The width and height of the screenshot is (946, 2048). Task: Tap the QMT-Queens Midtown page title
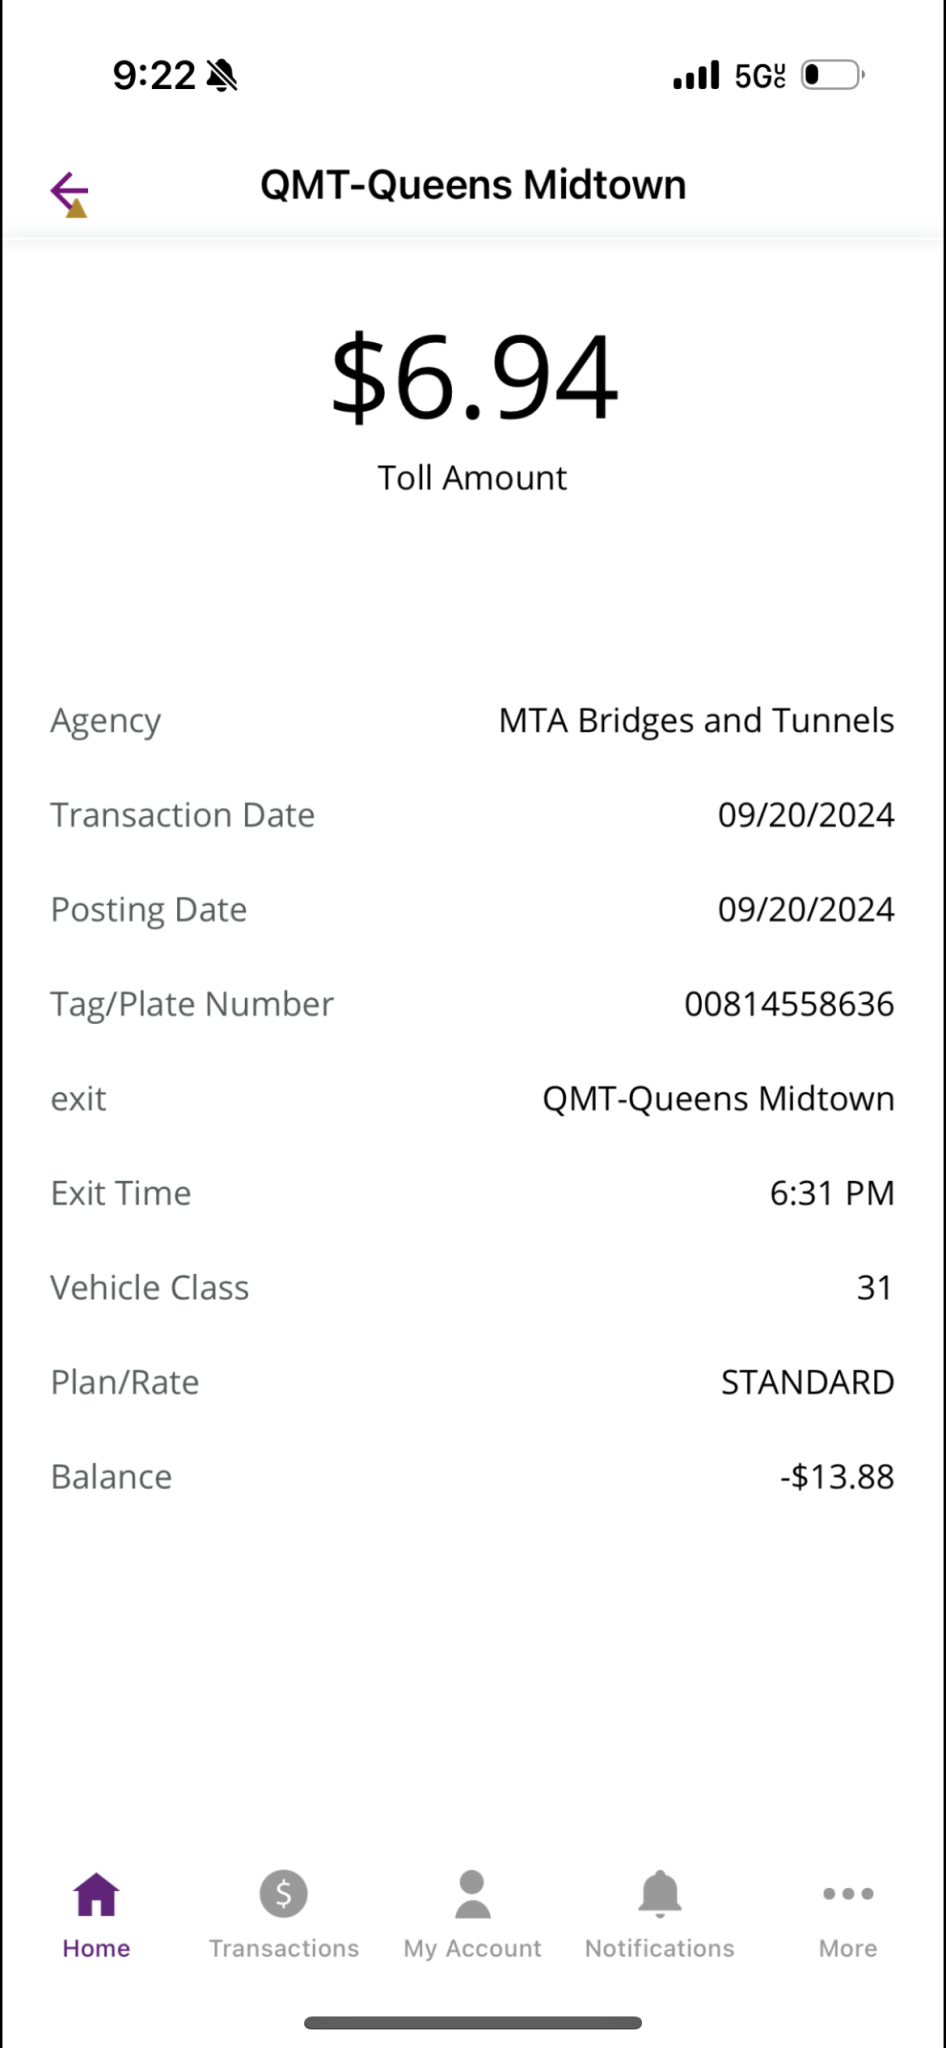[x=473, y=185]
